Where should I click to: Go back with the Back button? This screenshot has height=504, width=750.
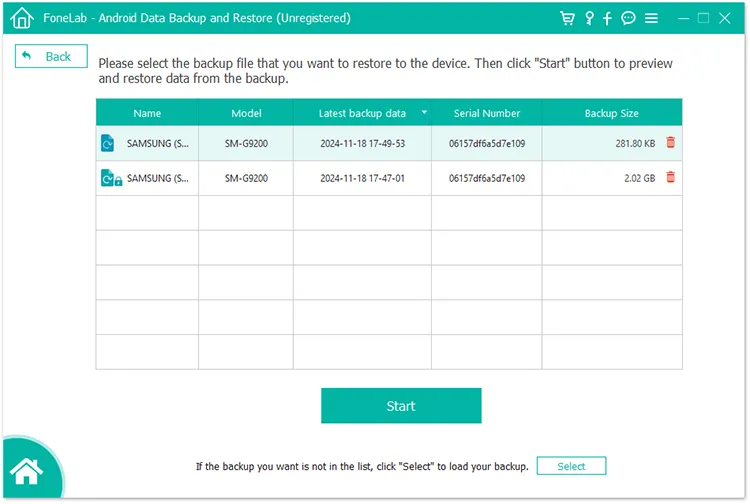pos(51,56)
